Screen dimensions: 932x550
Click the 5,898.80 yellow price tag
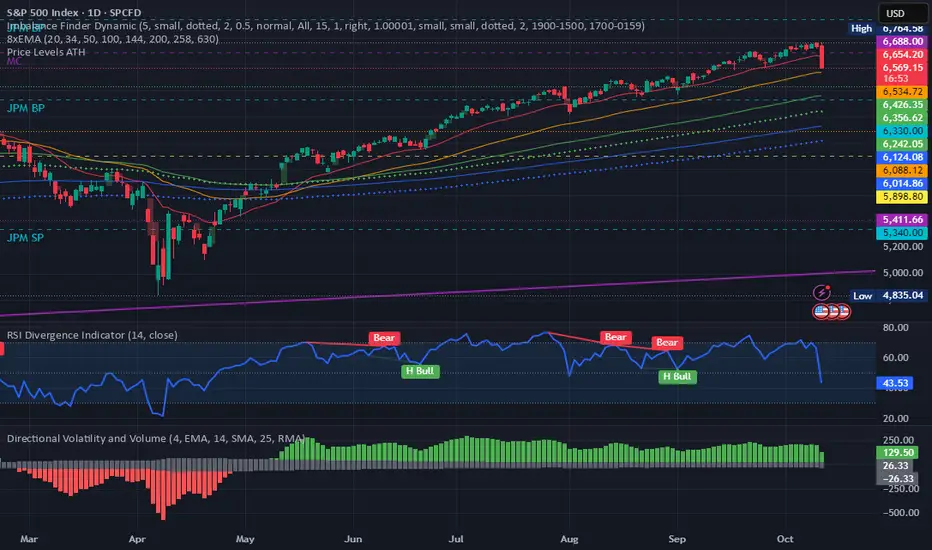tap(902, 196)
